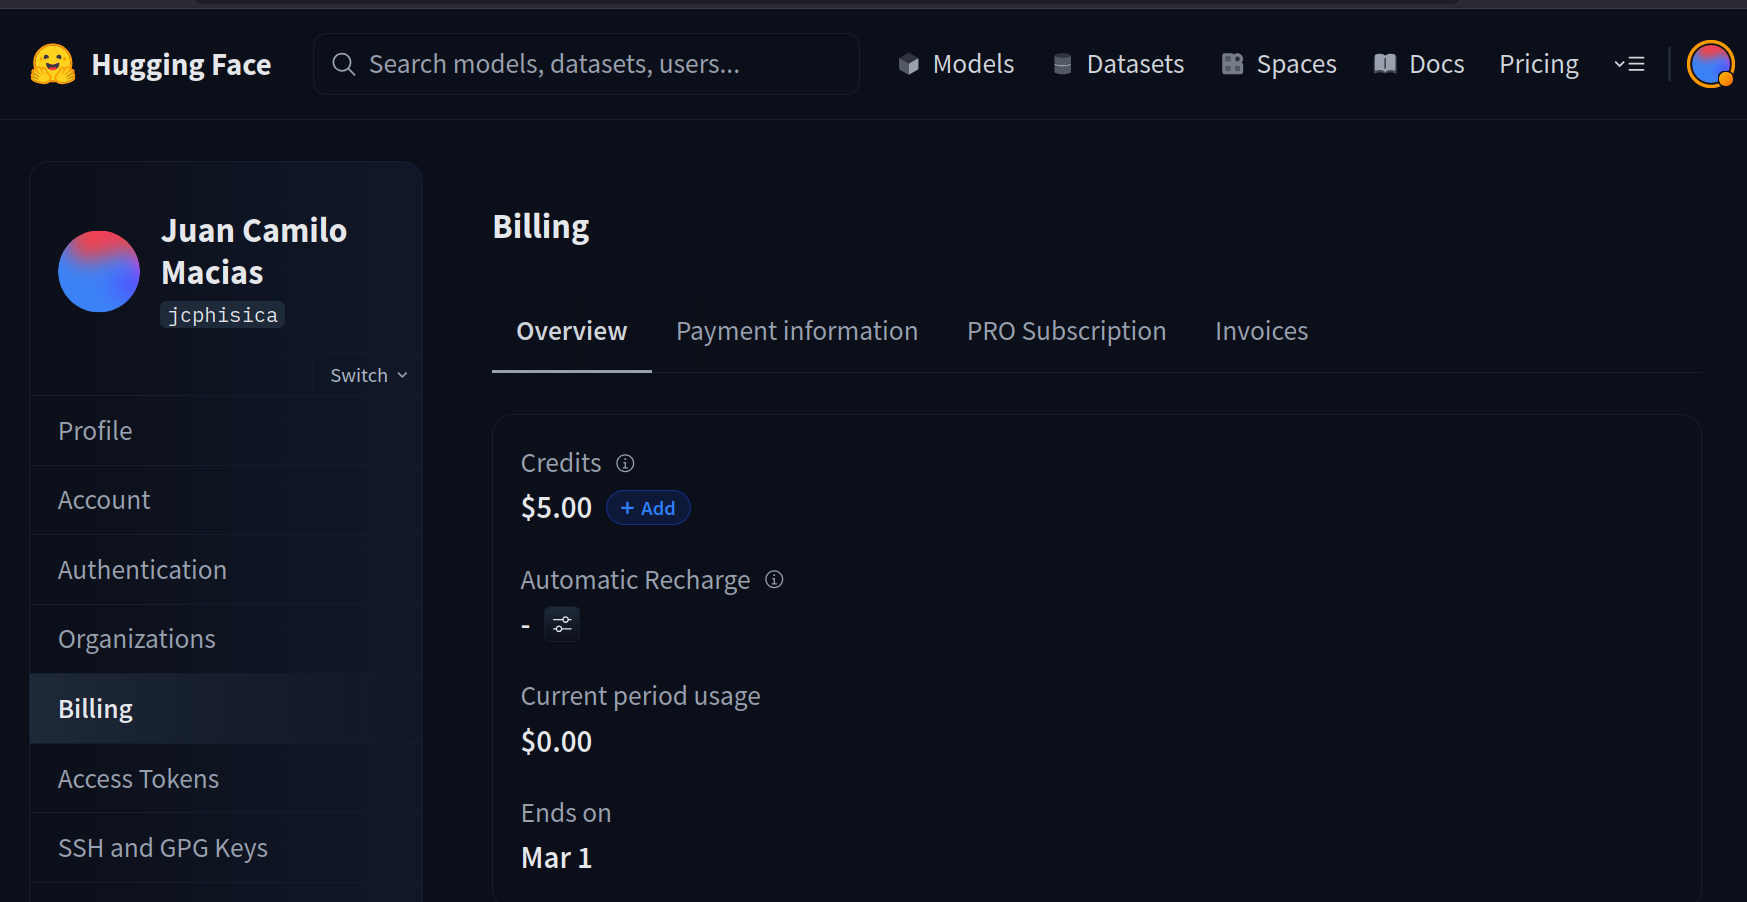The width and height of the screenshot is (1747, 902).
Task: Click inside the search models field
Action: [x=586, y=63]
